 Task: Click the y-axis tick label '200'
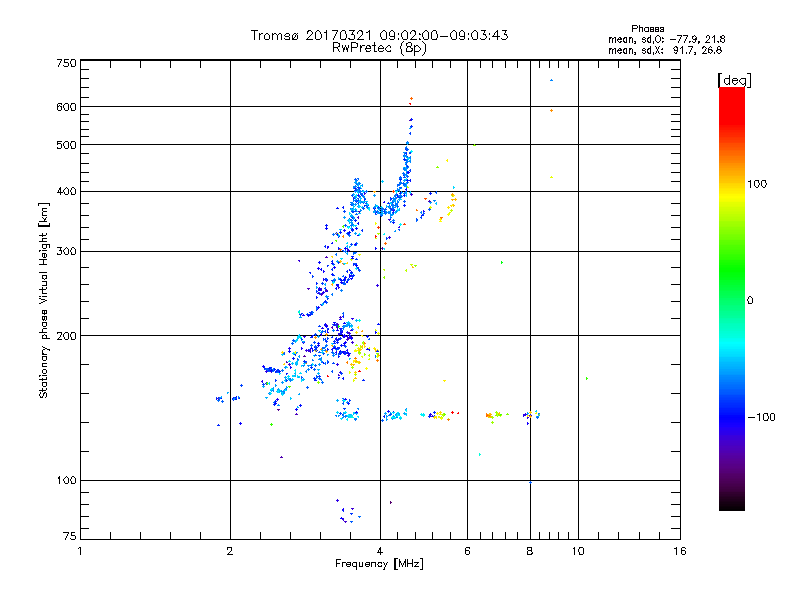tap(66, 336)
